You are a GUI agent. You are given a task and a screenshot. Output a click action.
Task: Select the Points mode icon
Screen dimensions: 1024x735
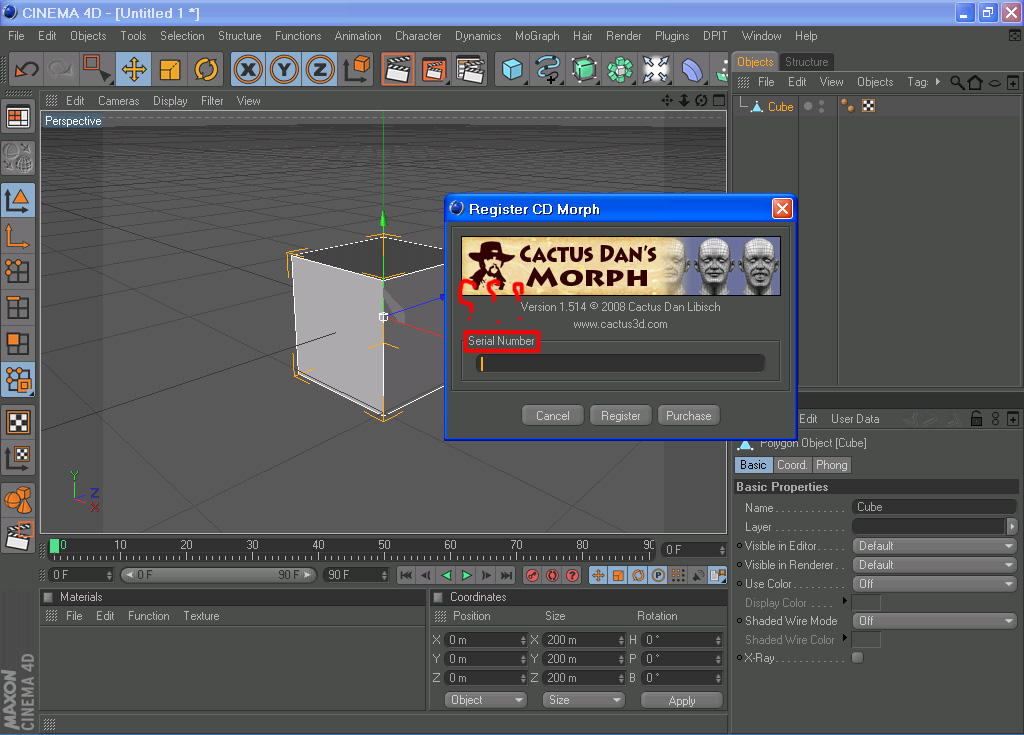coord(18,271)
